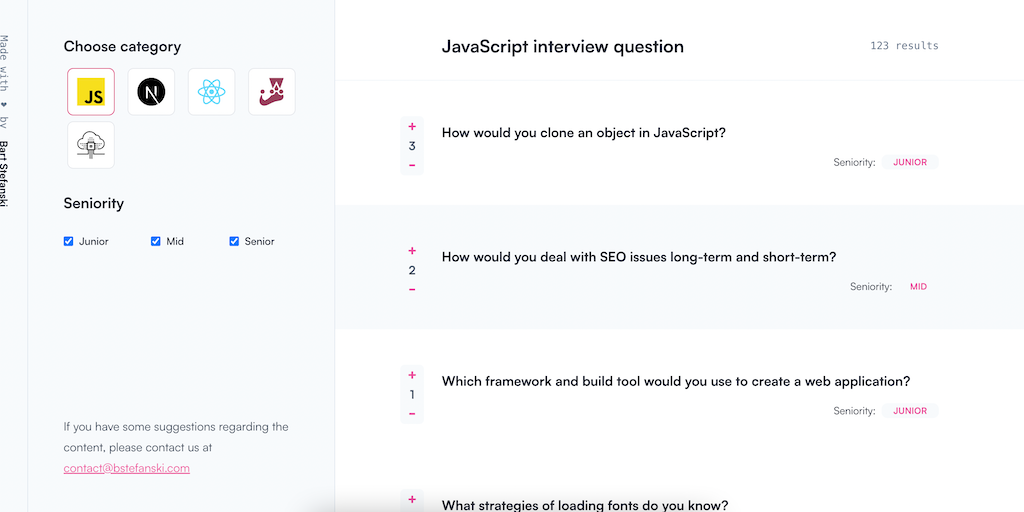Expand the SEO issues long-term question
Screen dimensions: 1024x512
pos(638,257)
